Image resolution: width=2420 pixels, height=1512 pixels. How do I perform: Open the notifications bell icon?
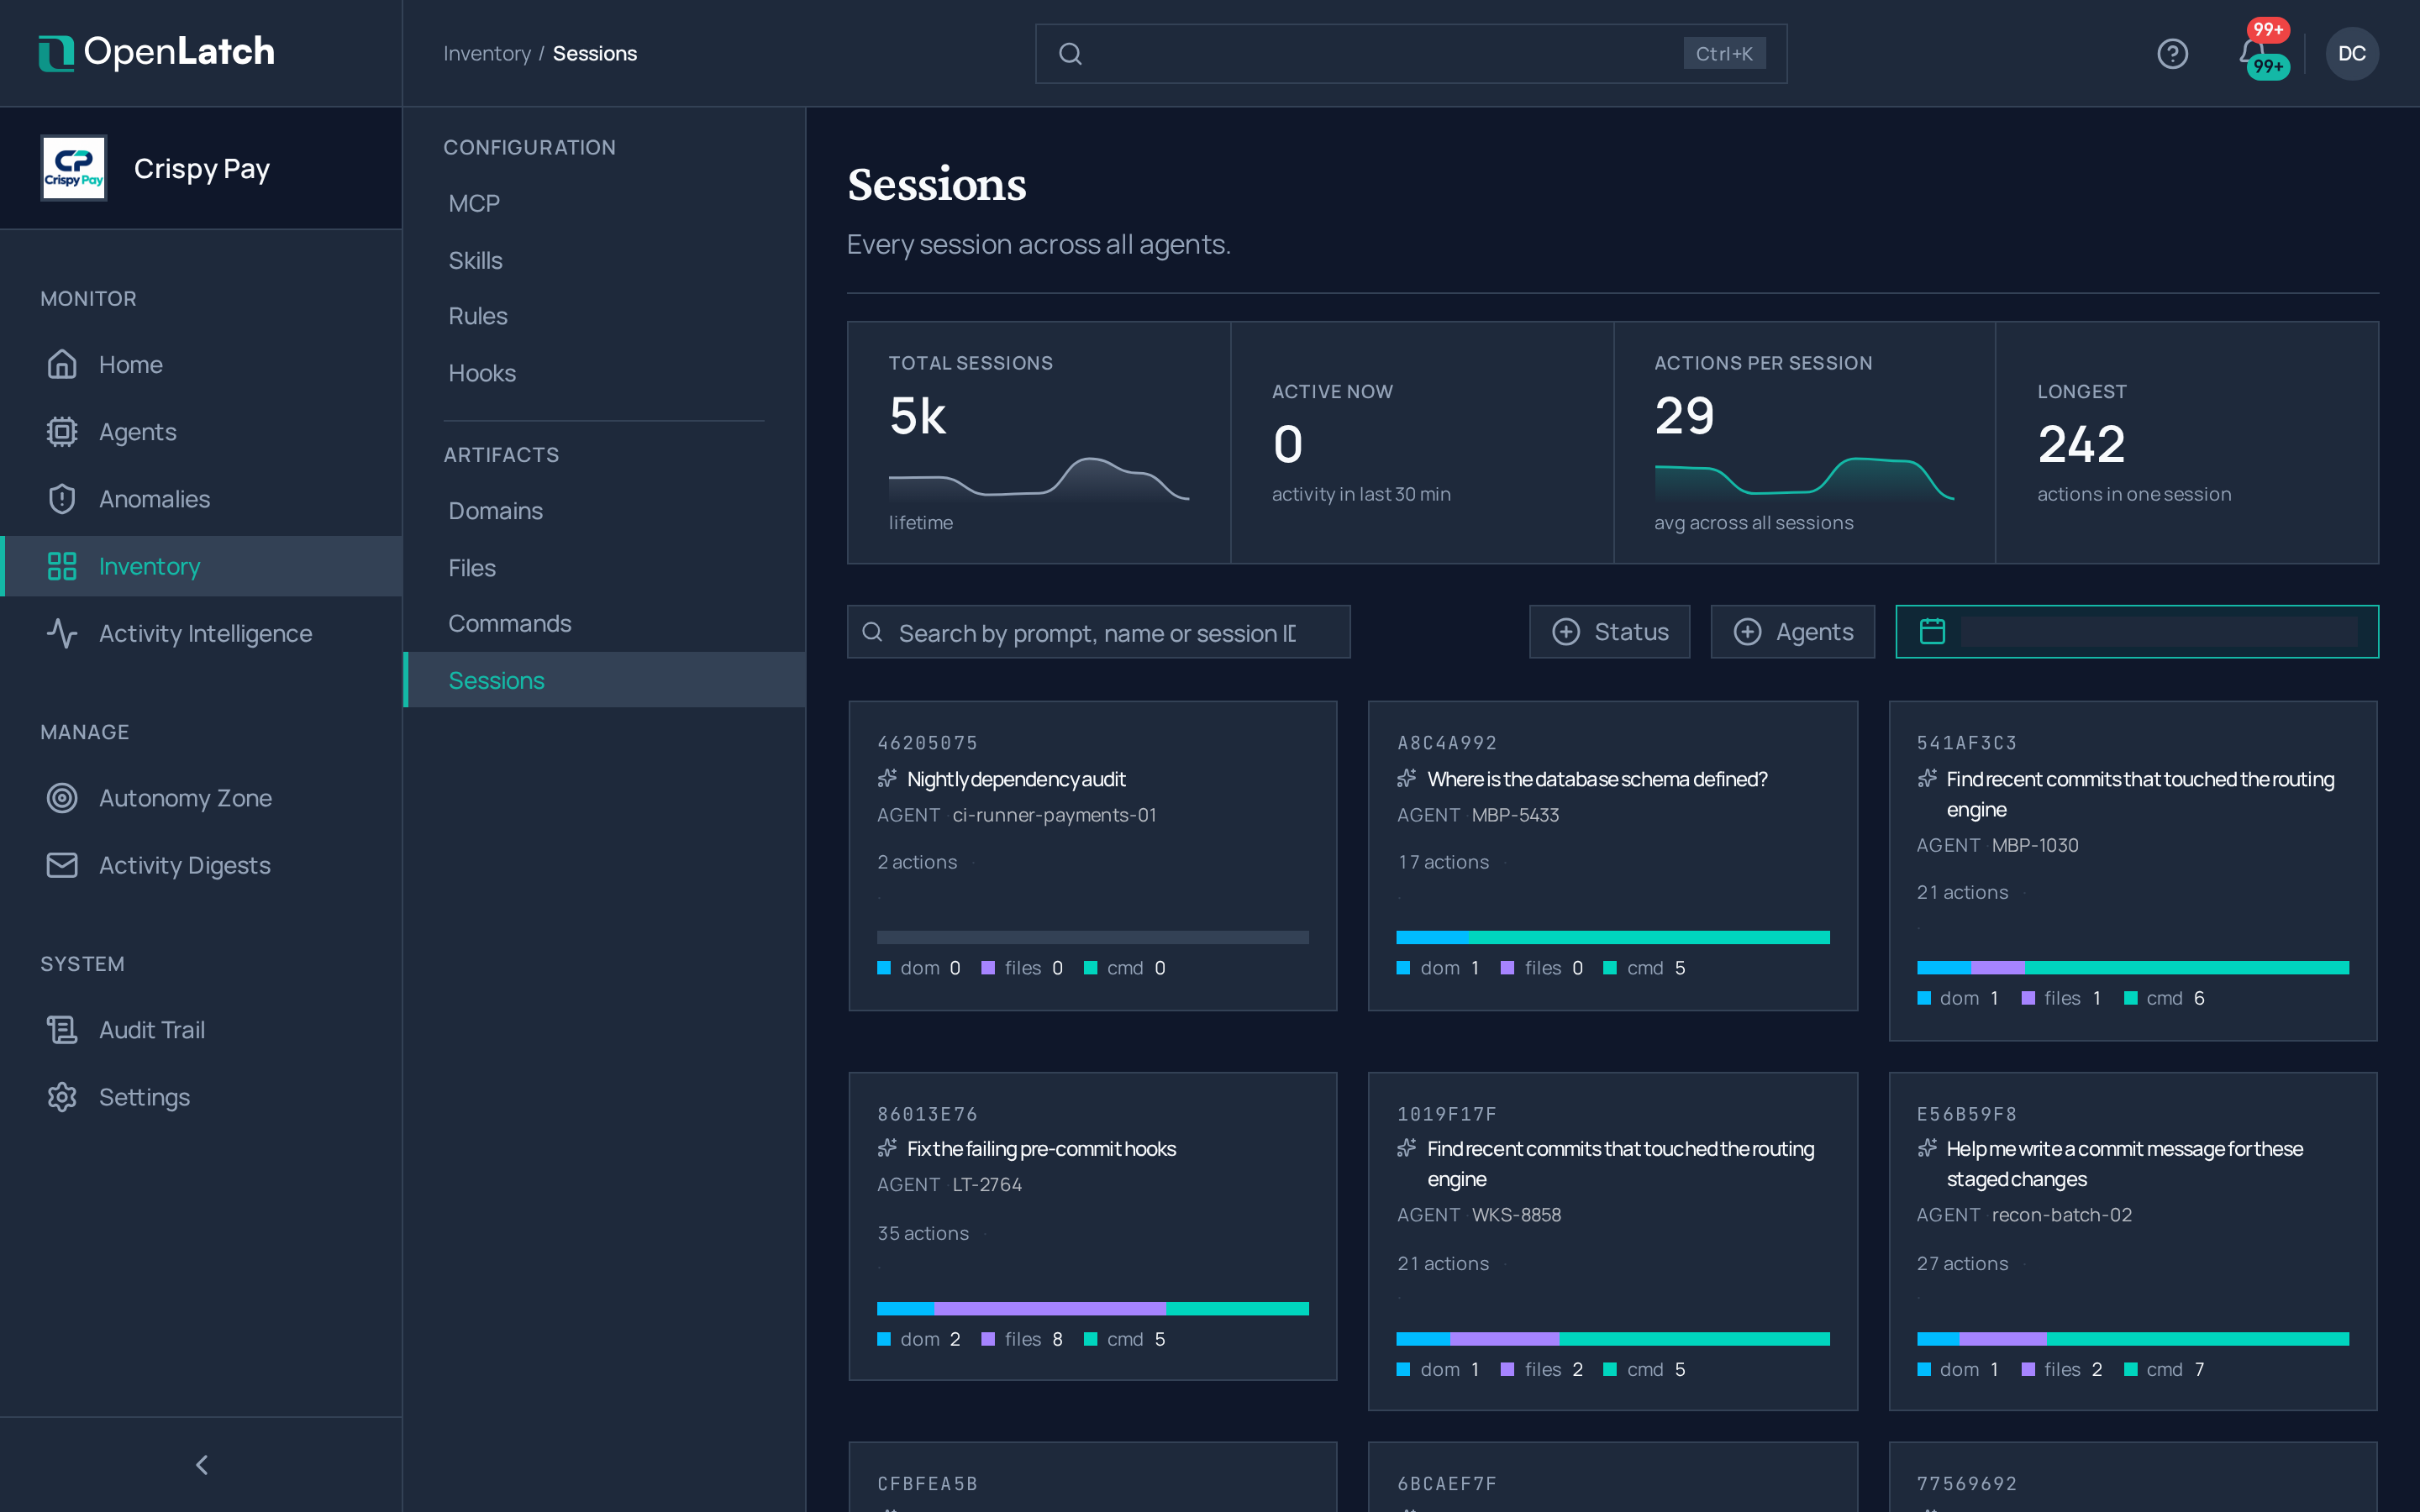(x=2252, y=53)
